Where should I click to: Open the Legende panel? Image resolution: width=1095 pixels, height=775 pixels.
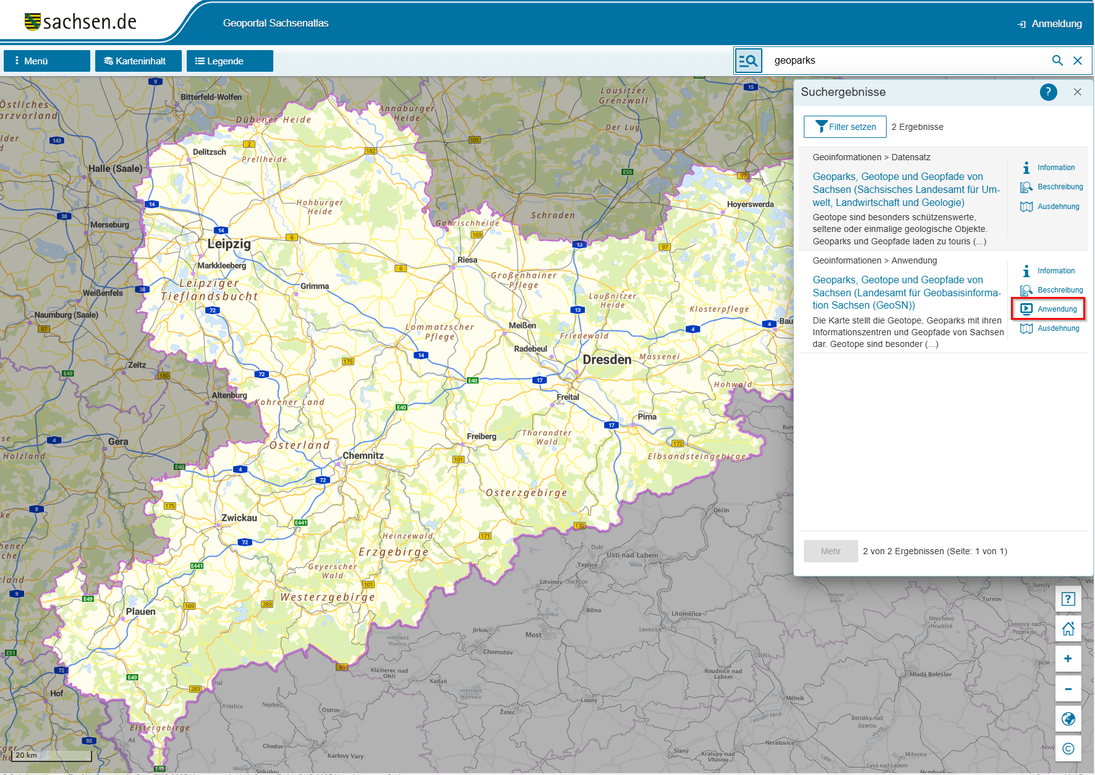coord(229,60)
